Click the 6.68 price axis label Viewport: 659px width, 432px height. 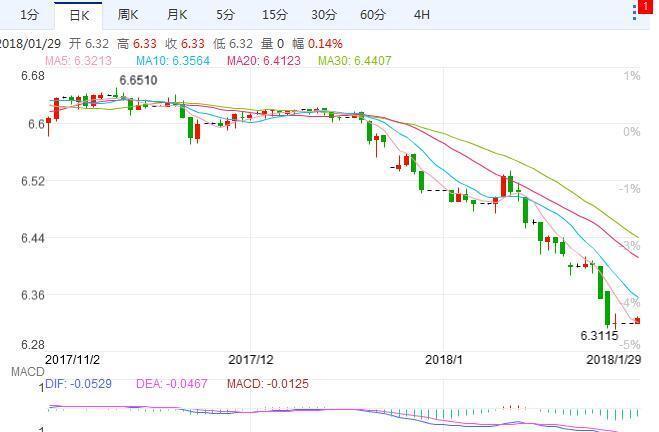tap(33, 76)
